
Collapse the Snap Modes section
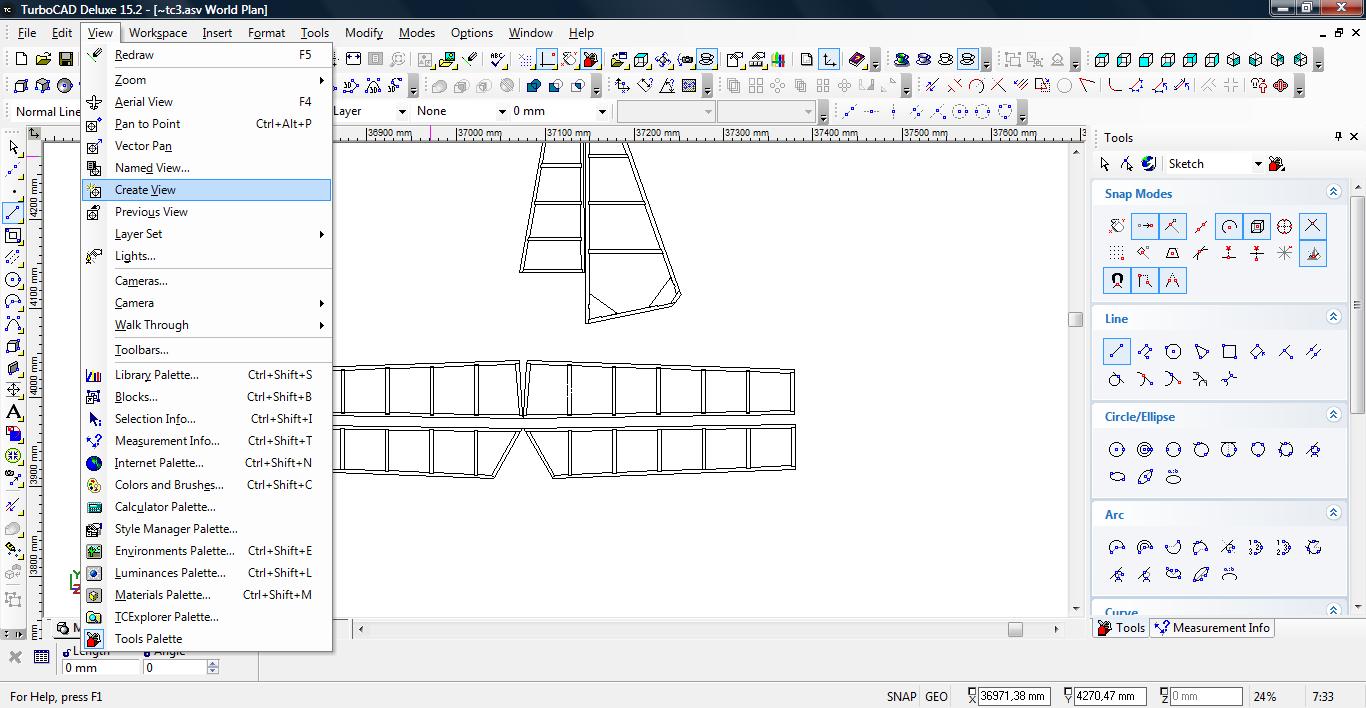[x=1333, y=192]
